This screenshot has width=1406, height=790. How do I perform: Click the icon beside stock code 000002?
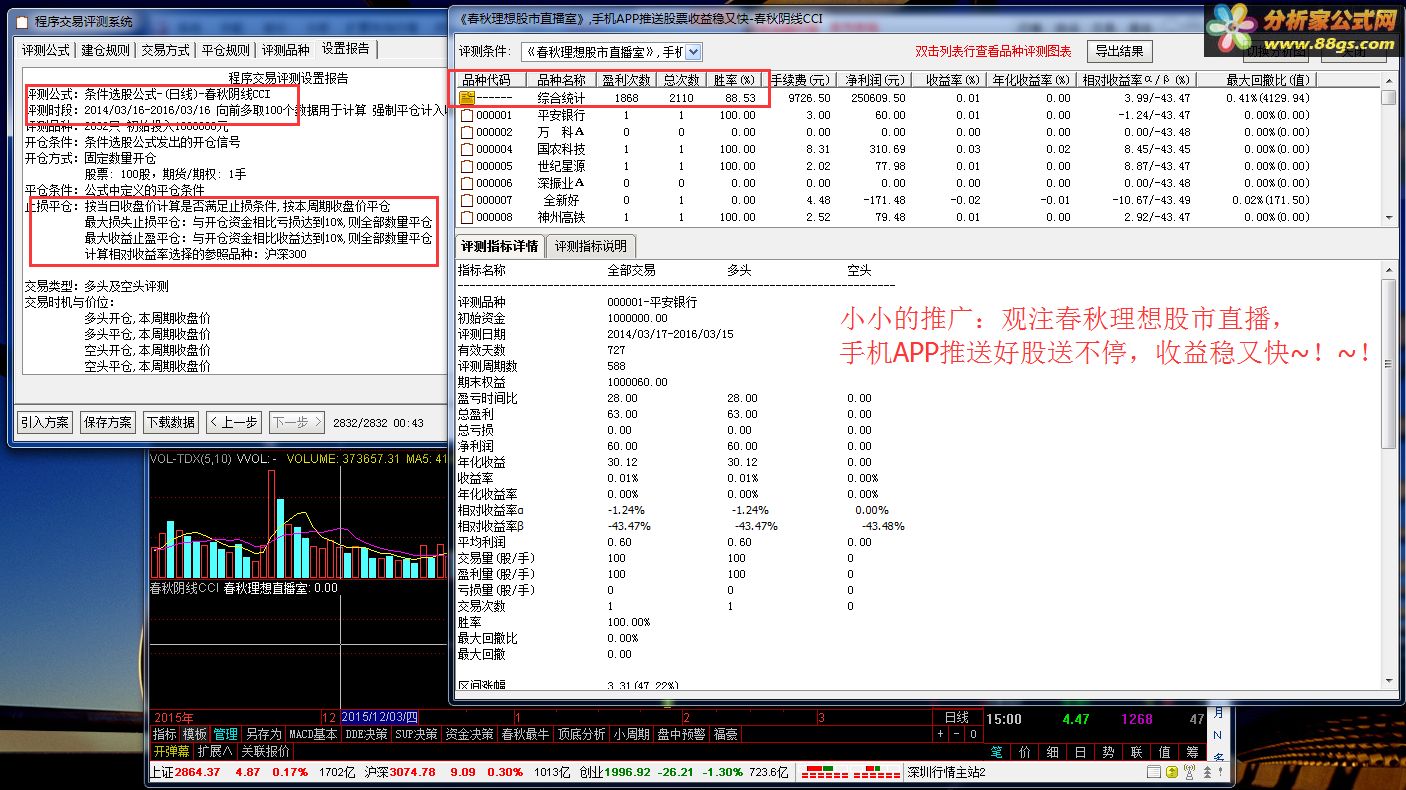coord(466,132)
